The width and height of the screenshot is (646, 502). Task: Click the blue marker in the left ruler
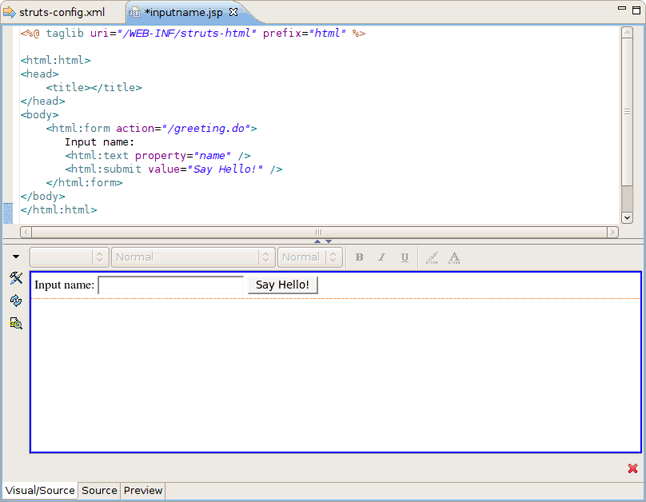[x=8, y=213]
